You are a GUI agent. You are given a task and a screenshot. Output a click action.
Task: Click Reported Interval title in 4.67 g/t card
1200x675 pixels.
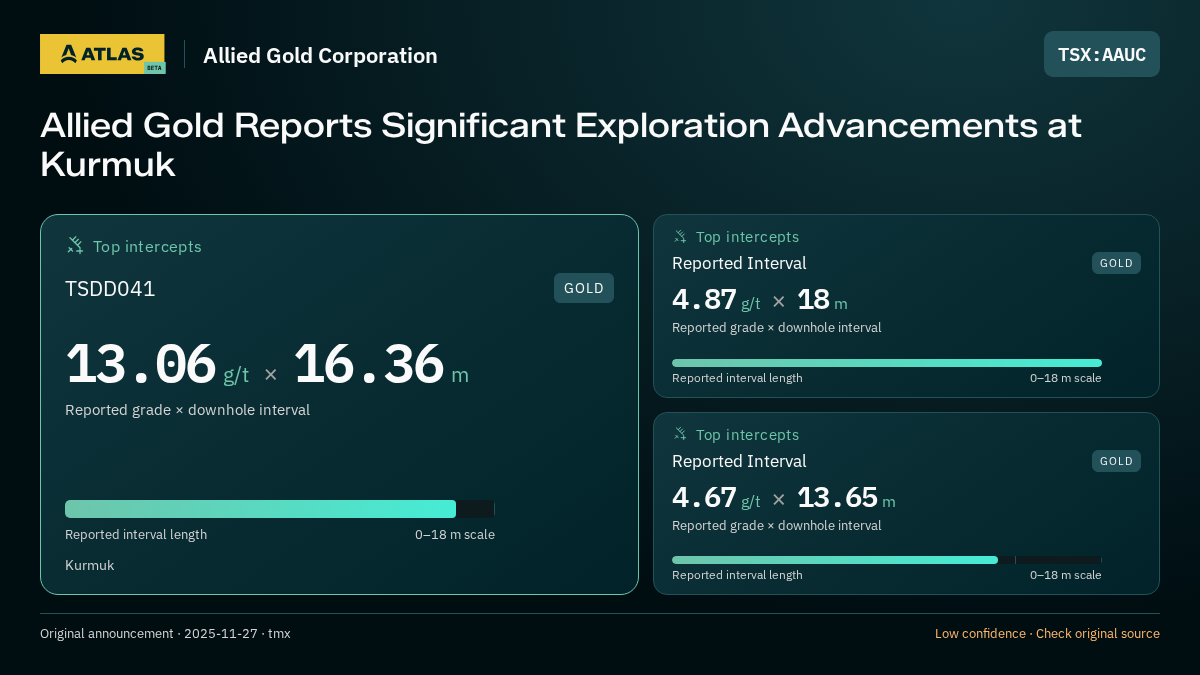[739, 461]
